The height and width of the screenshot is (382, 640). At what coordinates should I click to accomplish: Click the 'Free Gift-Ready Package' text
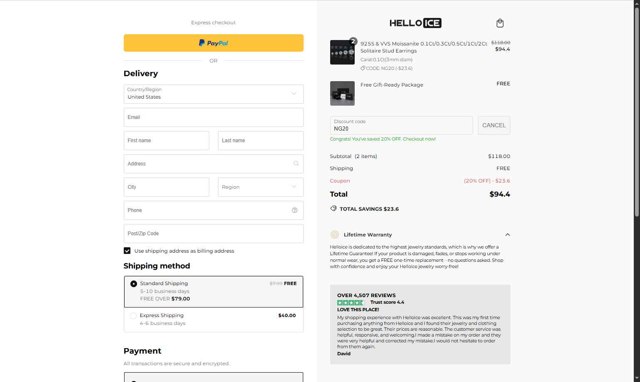391,85
